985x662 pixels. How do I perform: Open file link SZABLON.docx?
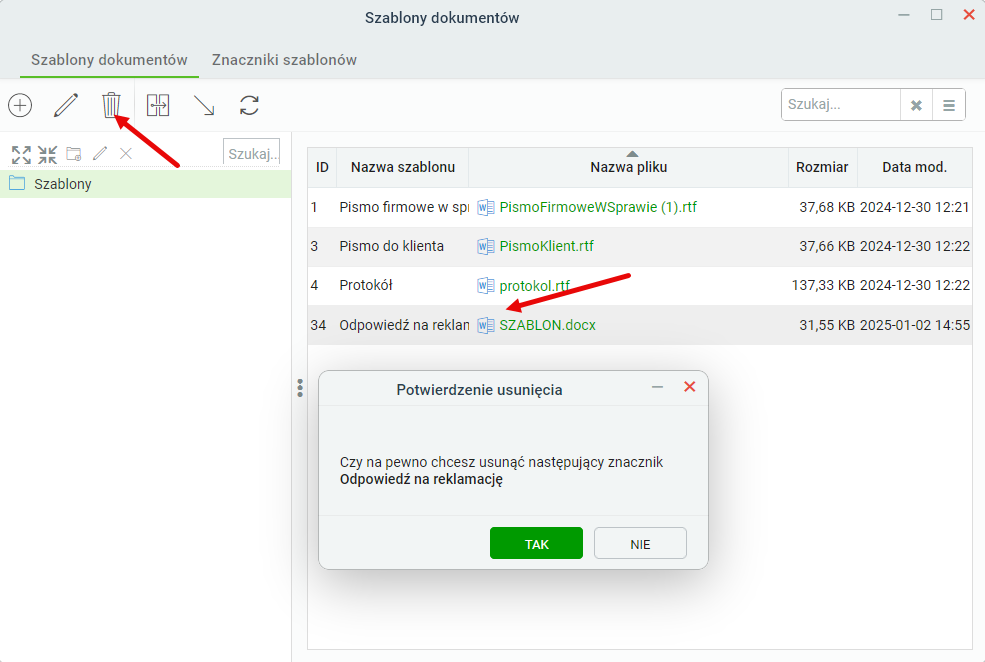click(x=547, y=325)
